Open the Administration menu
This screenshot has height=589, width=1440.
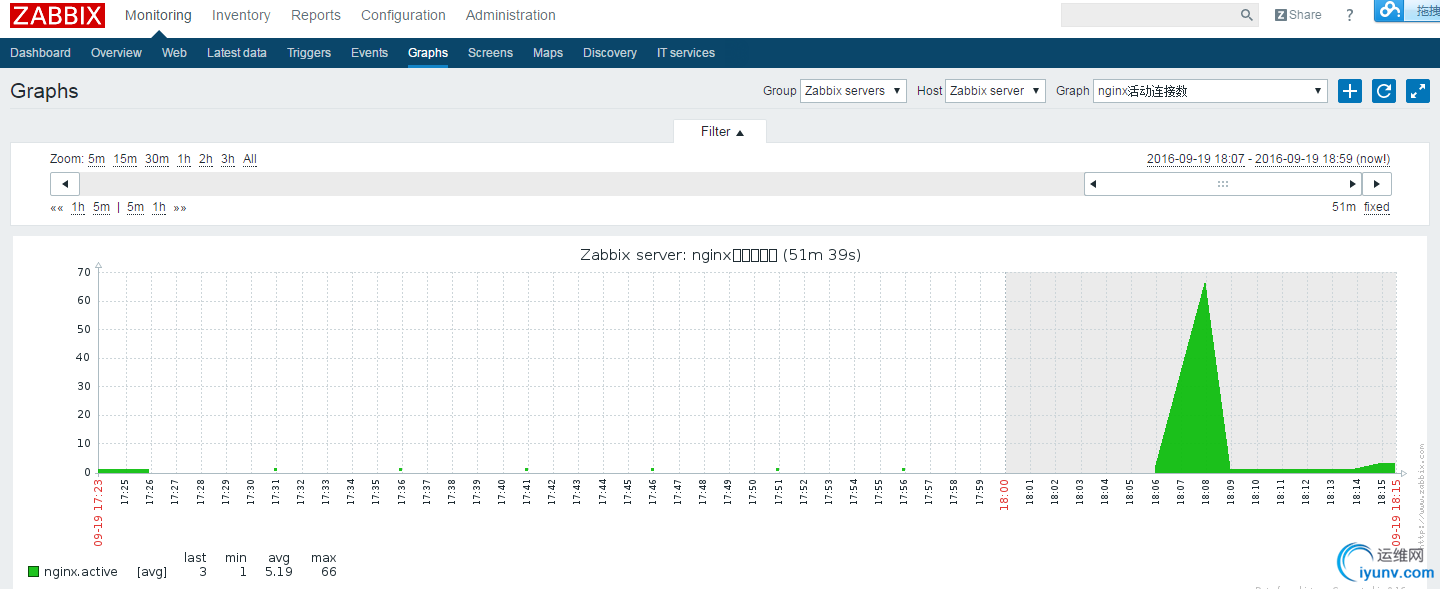click(511, 15)
